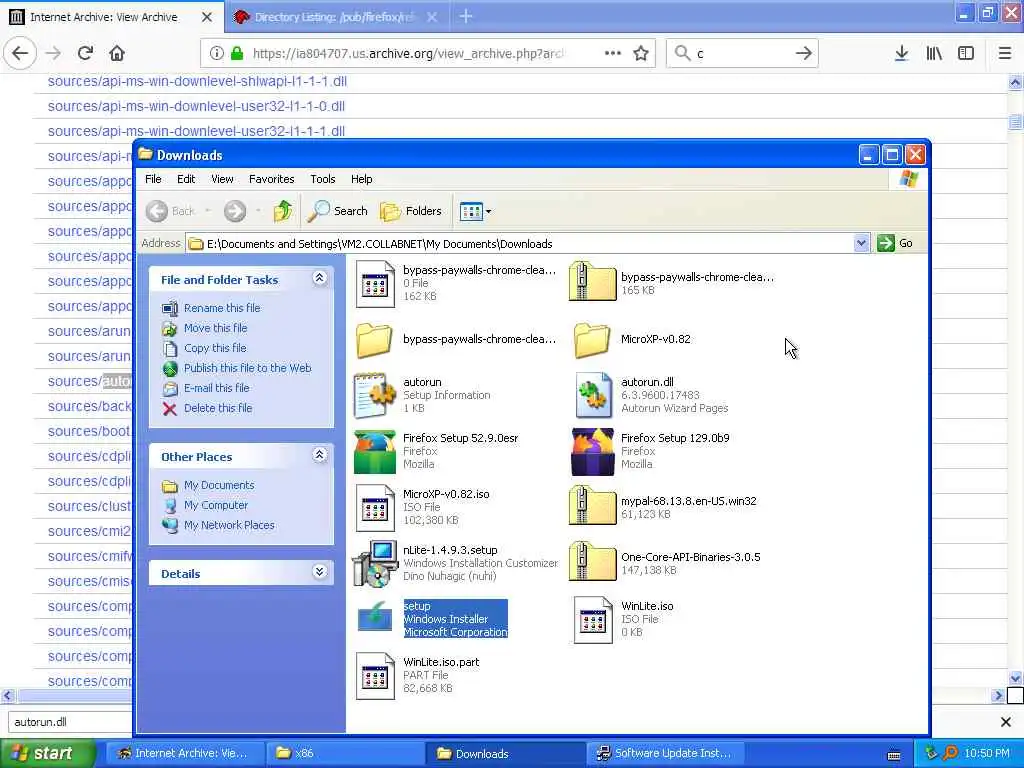Select Firefox Setup 129.0b9 installer icon
Viewport: 1024px width, 768px height.
click(x=593, y=451)
